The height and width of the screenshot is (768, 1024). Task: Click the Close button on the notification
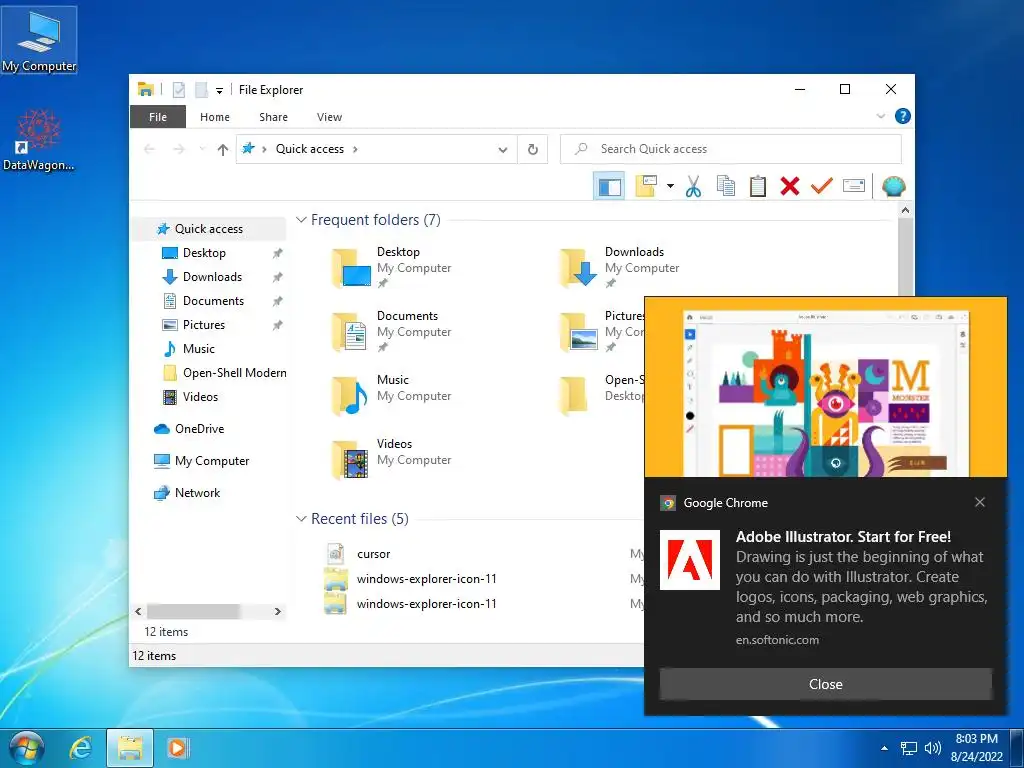(825, 684)
